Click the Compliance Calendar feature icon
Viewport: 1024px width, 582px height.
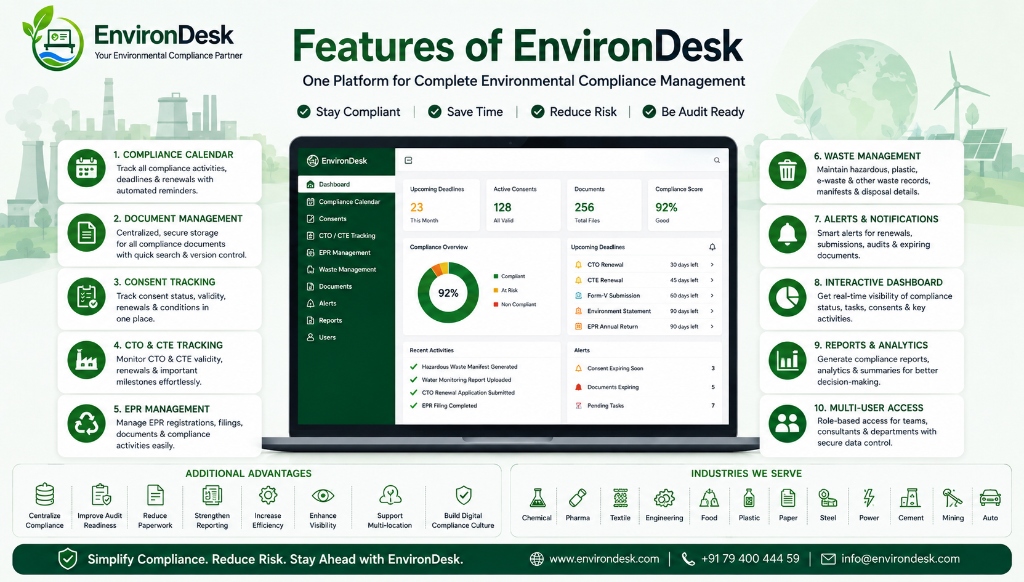[86, 168]
